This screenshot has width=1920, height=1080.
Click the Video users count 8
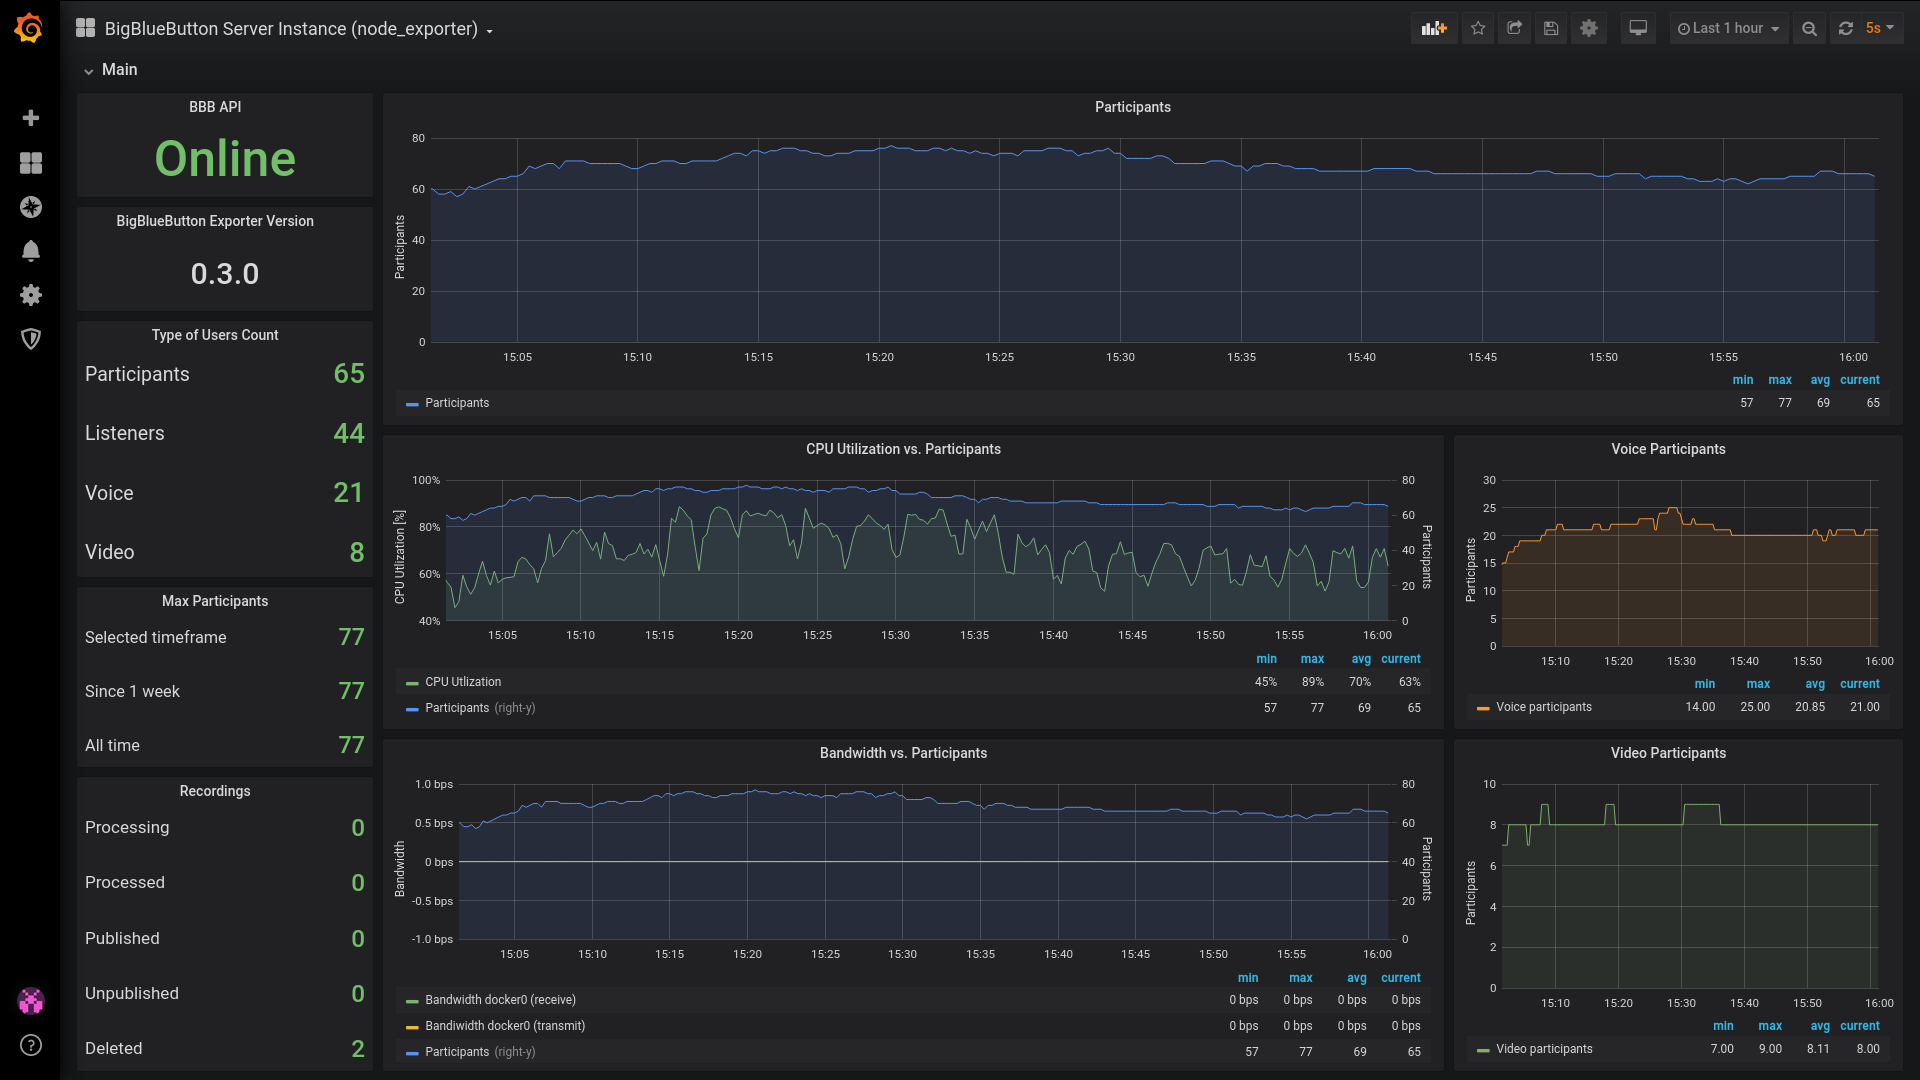(357, 552)
